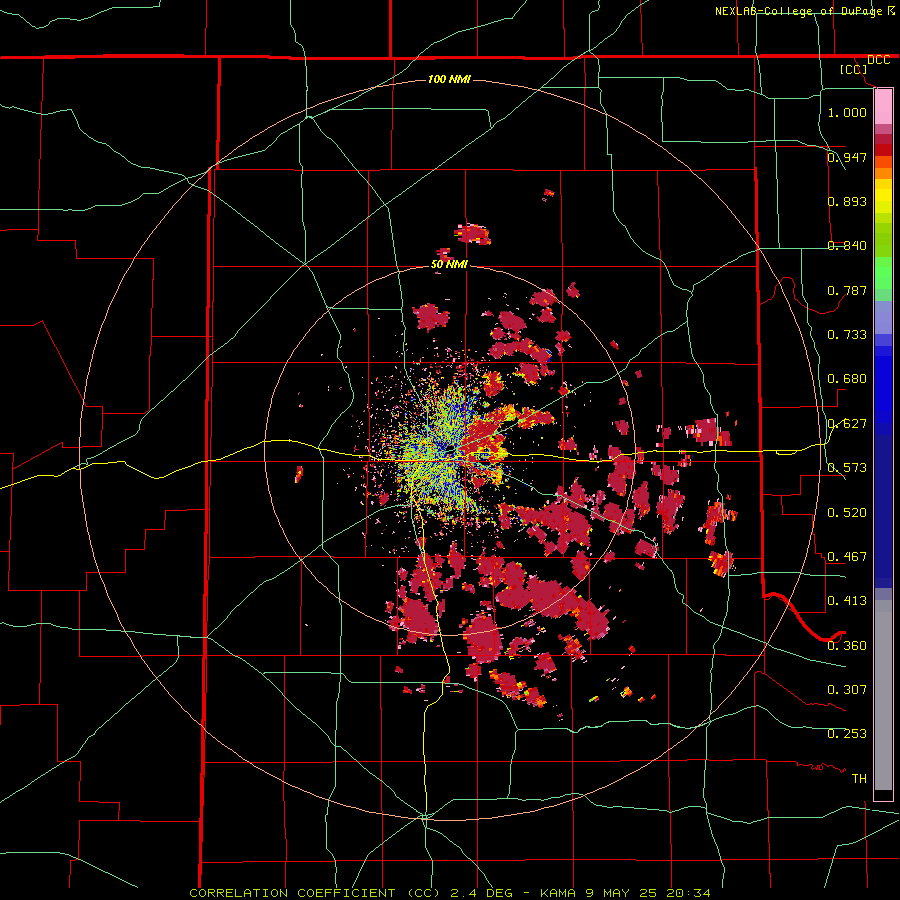Screen dimensions: 900x900
Task: Click the TH threshold label
Action: pyautogui.click(x=859, y=779)
